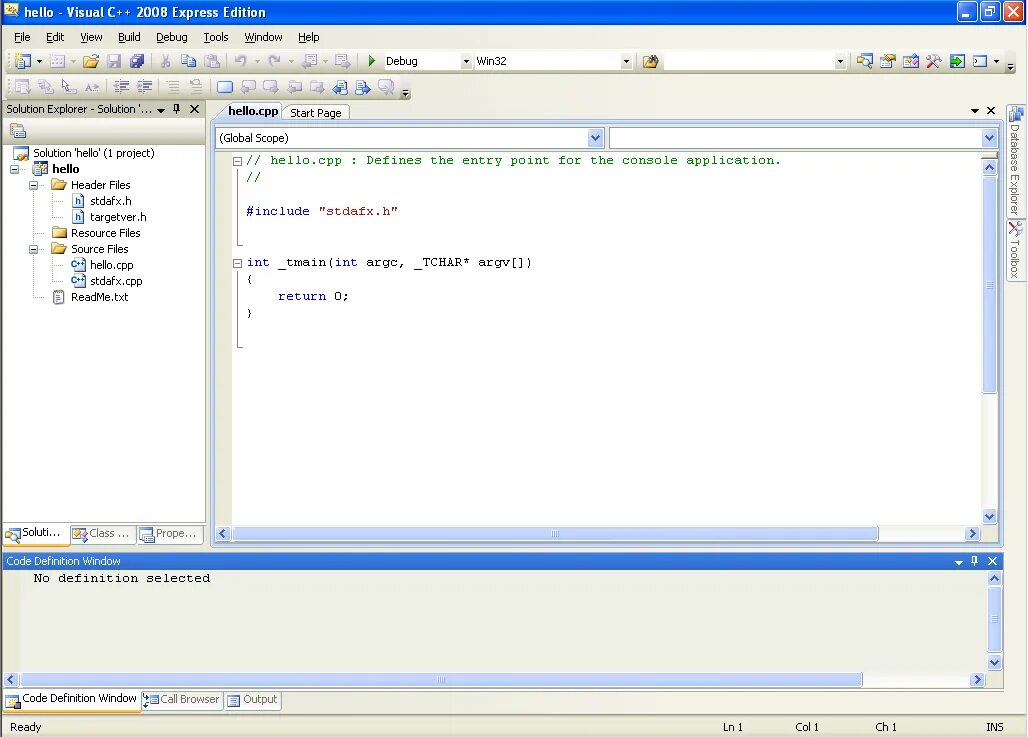Click Previous Bookmark in Document blue icon
Viewport: 1028px width, 737px height.
340,87
